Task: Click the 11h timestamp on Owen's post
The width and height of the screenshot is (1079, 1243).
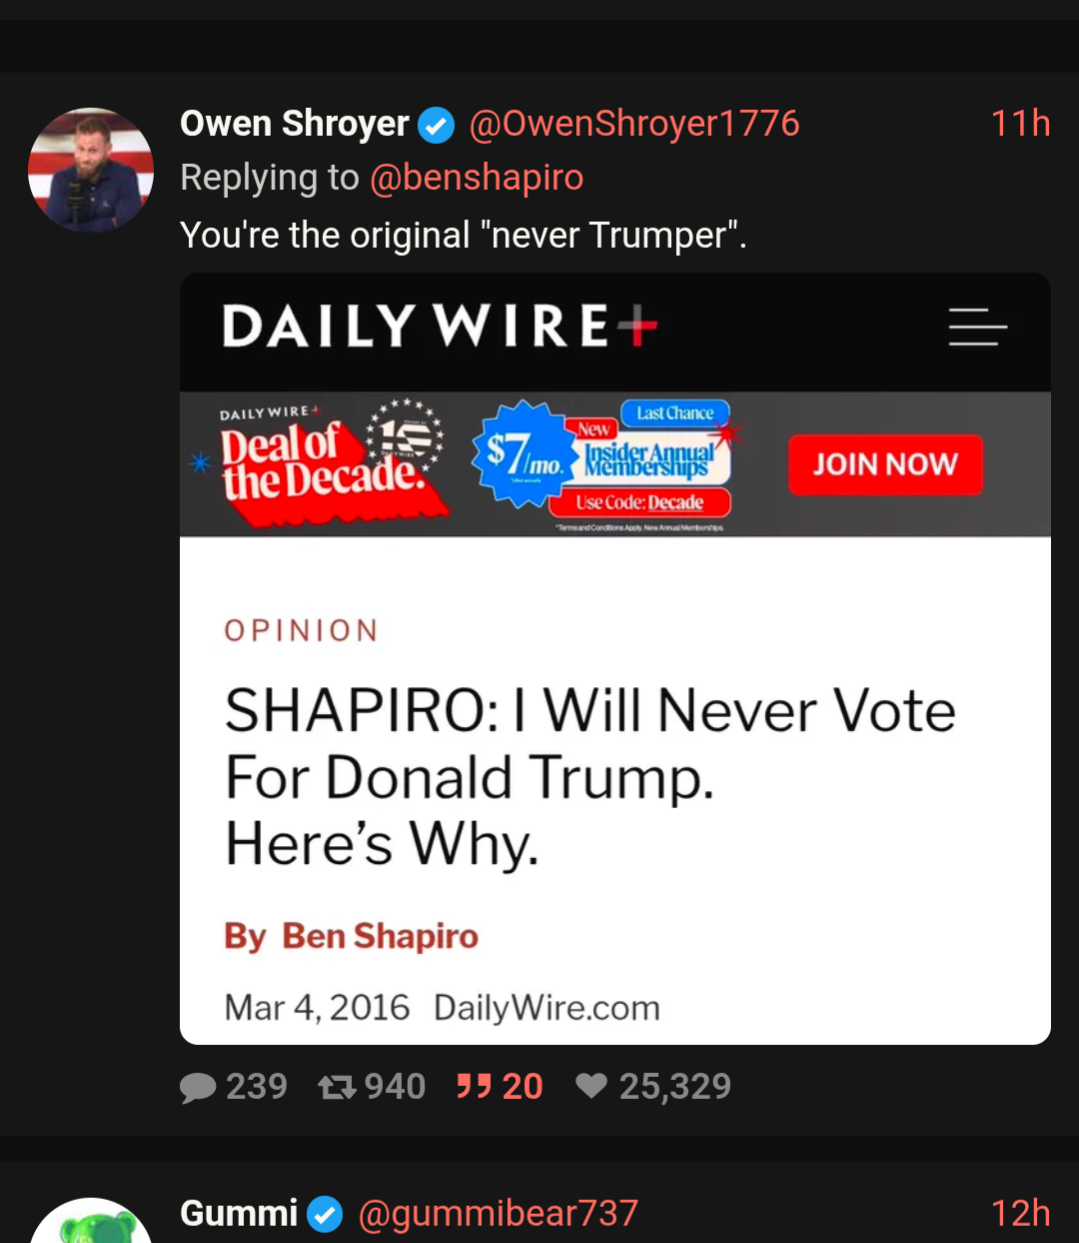Action: click(1020, 124)
